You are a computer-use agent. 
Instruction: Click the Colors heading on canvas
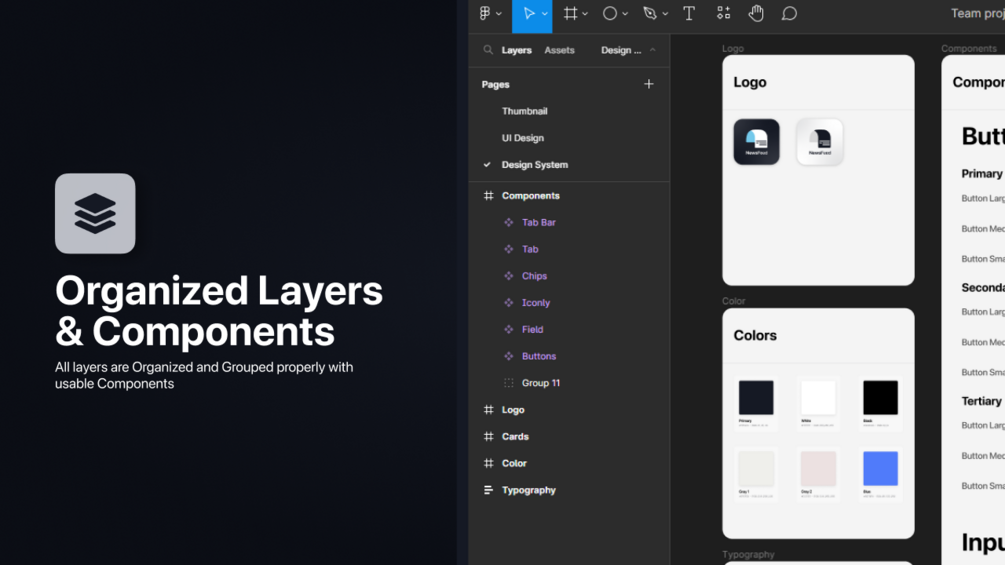pyautogui.click(x=755, y=335)
